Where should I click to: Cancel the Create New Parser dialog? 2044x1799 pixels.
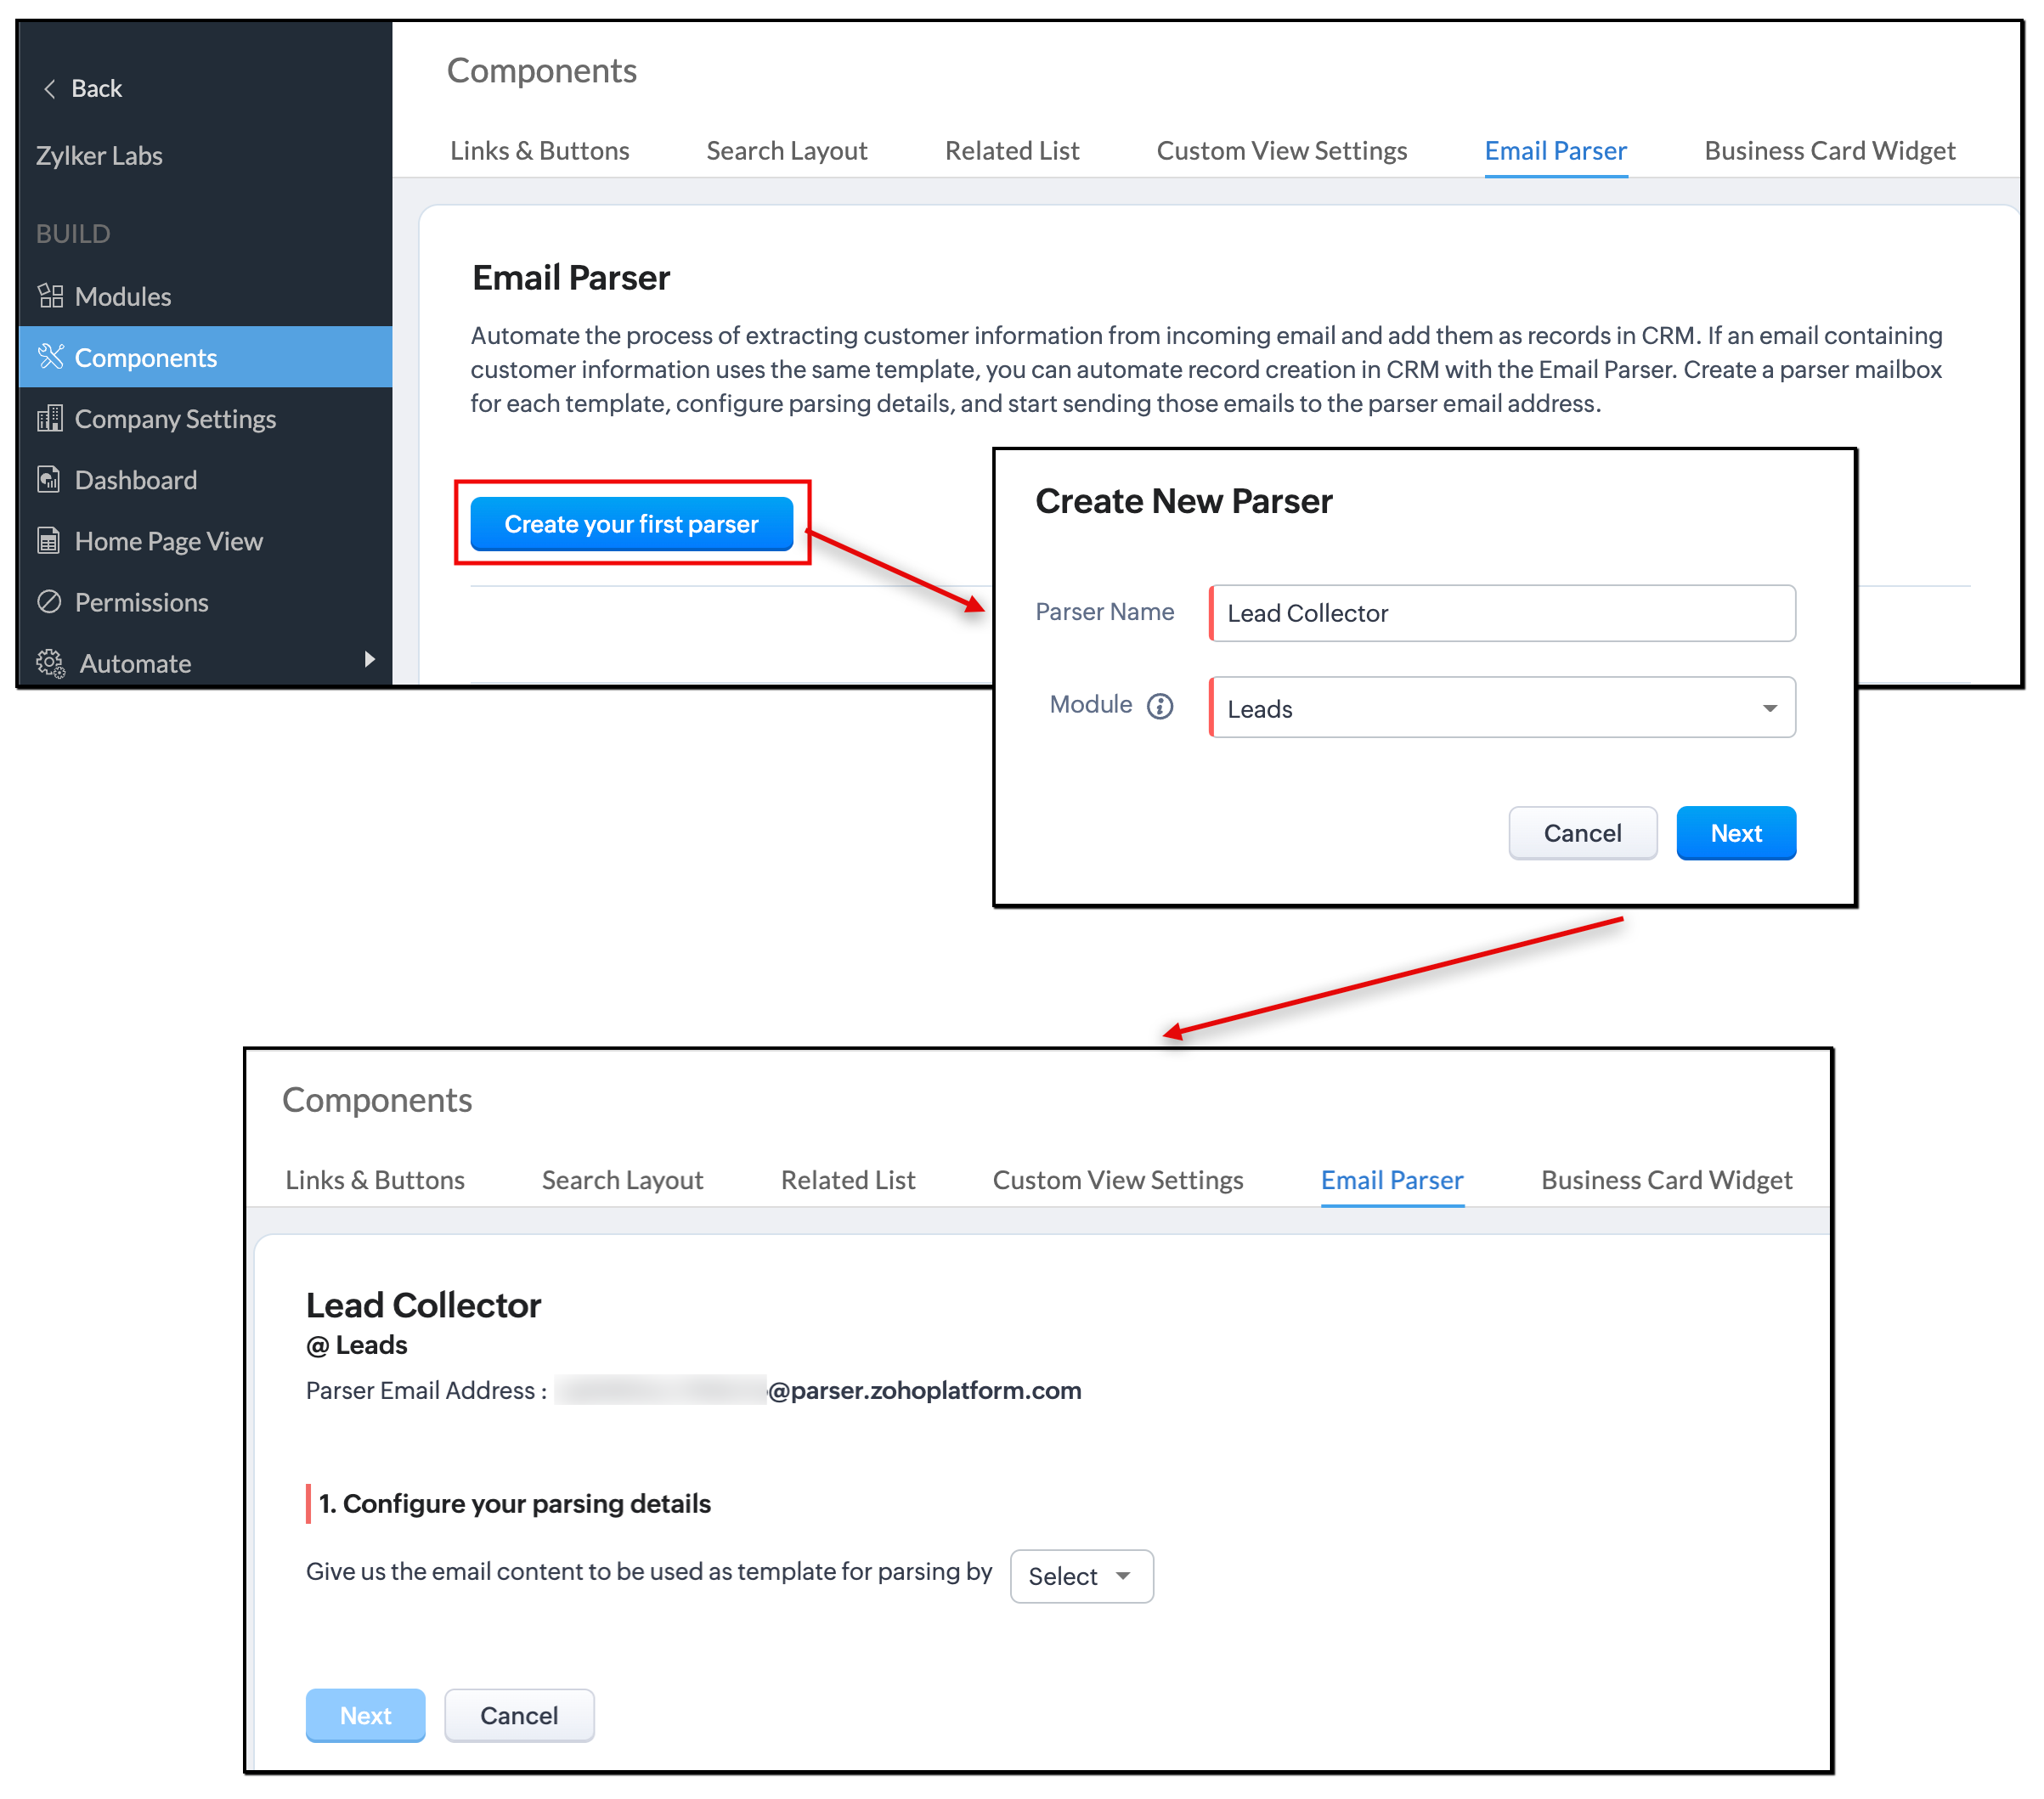pos(1582,833)
